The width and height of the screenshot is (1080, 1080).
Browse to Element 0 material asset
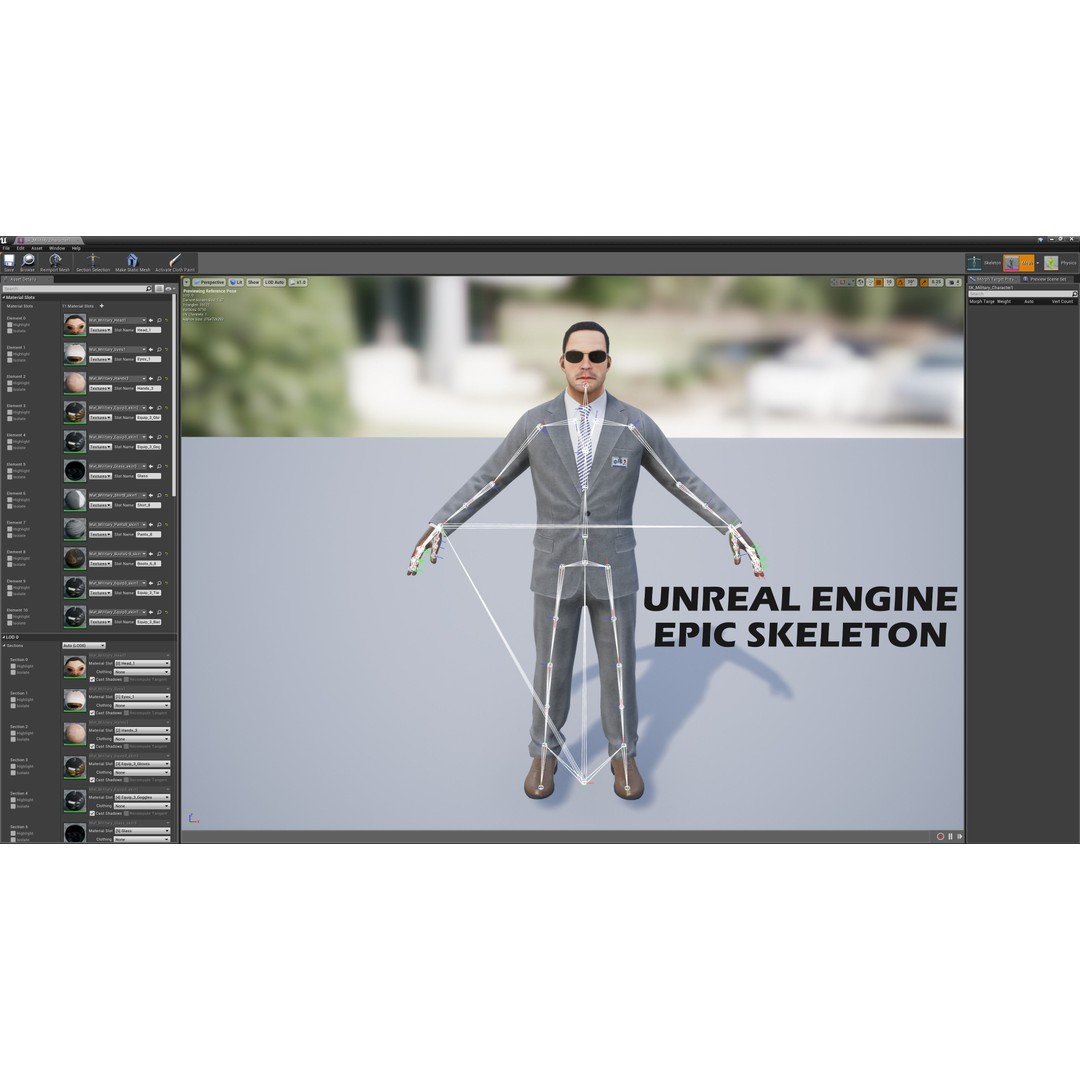coord(159,320)
